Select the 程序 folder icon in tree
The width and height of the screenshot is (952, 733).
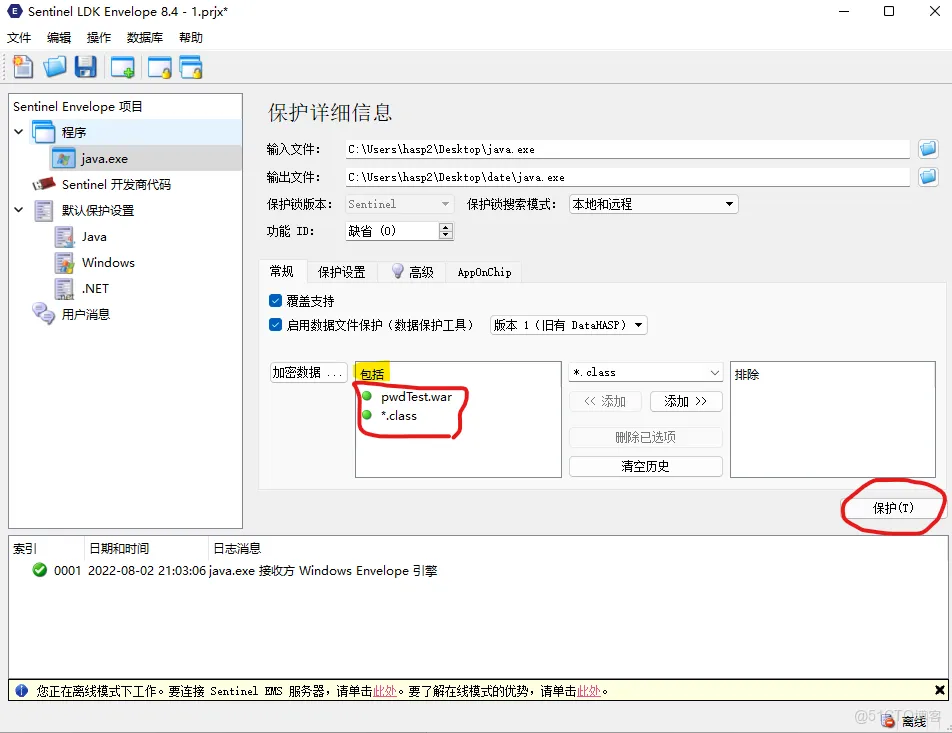coord(44,132)
